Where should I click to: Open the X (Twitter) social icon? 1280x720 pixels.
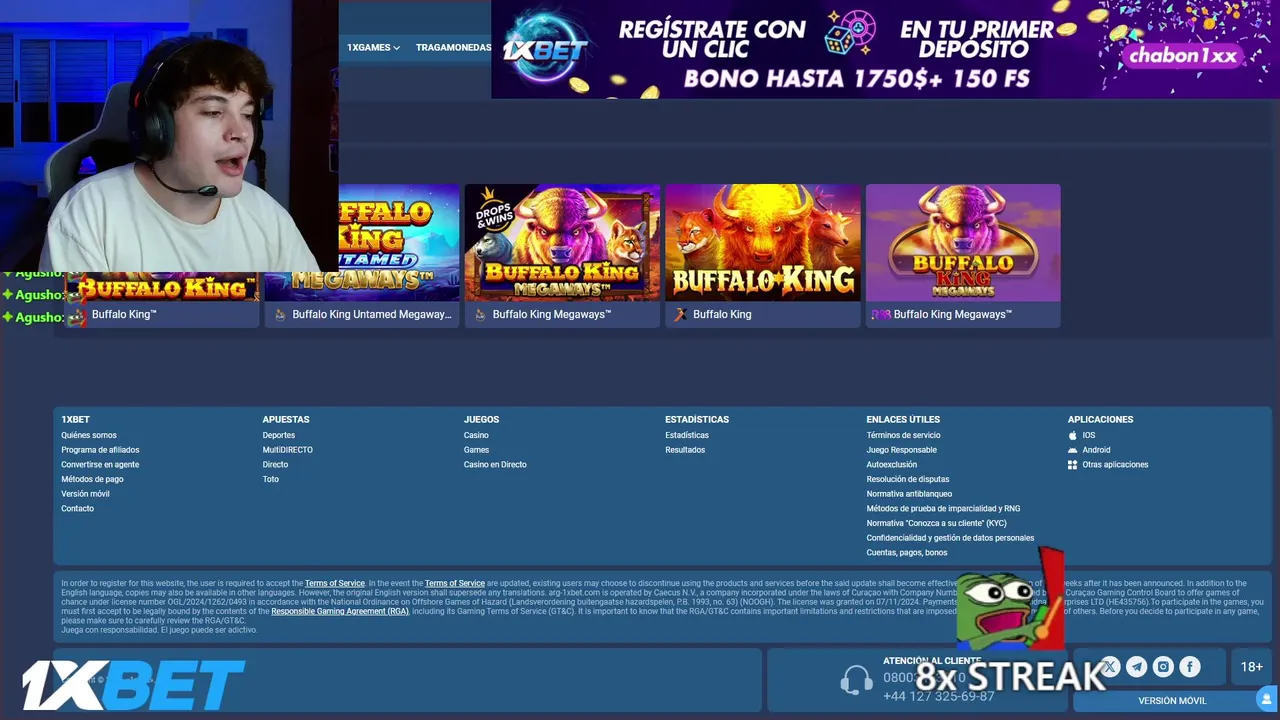point(1110,666)
